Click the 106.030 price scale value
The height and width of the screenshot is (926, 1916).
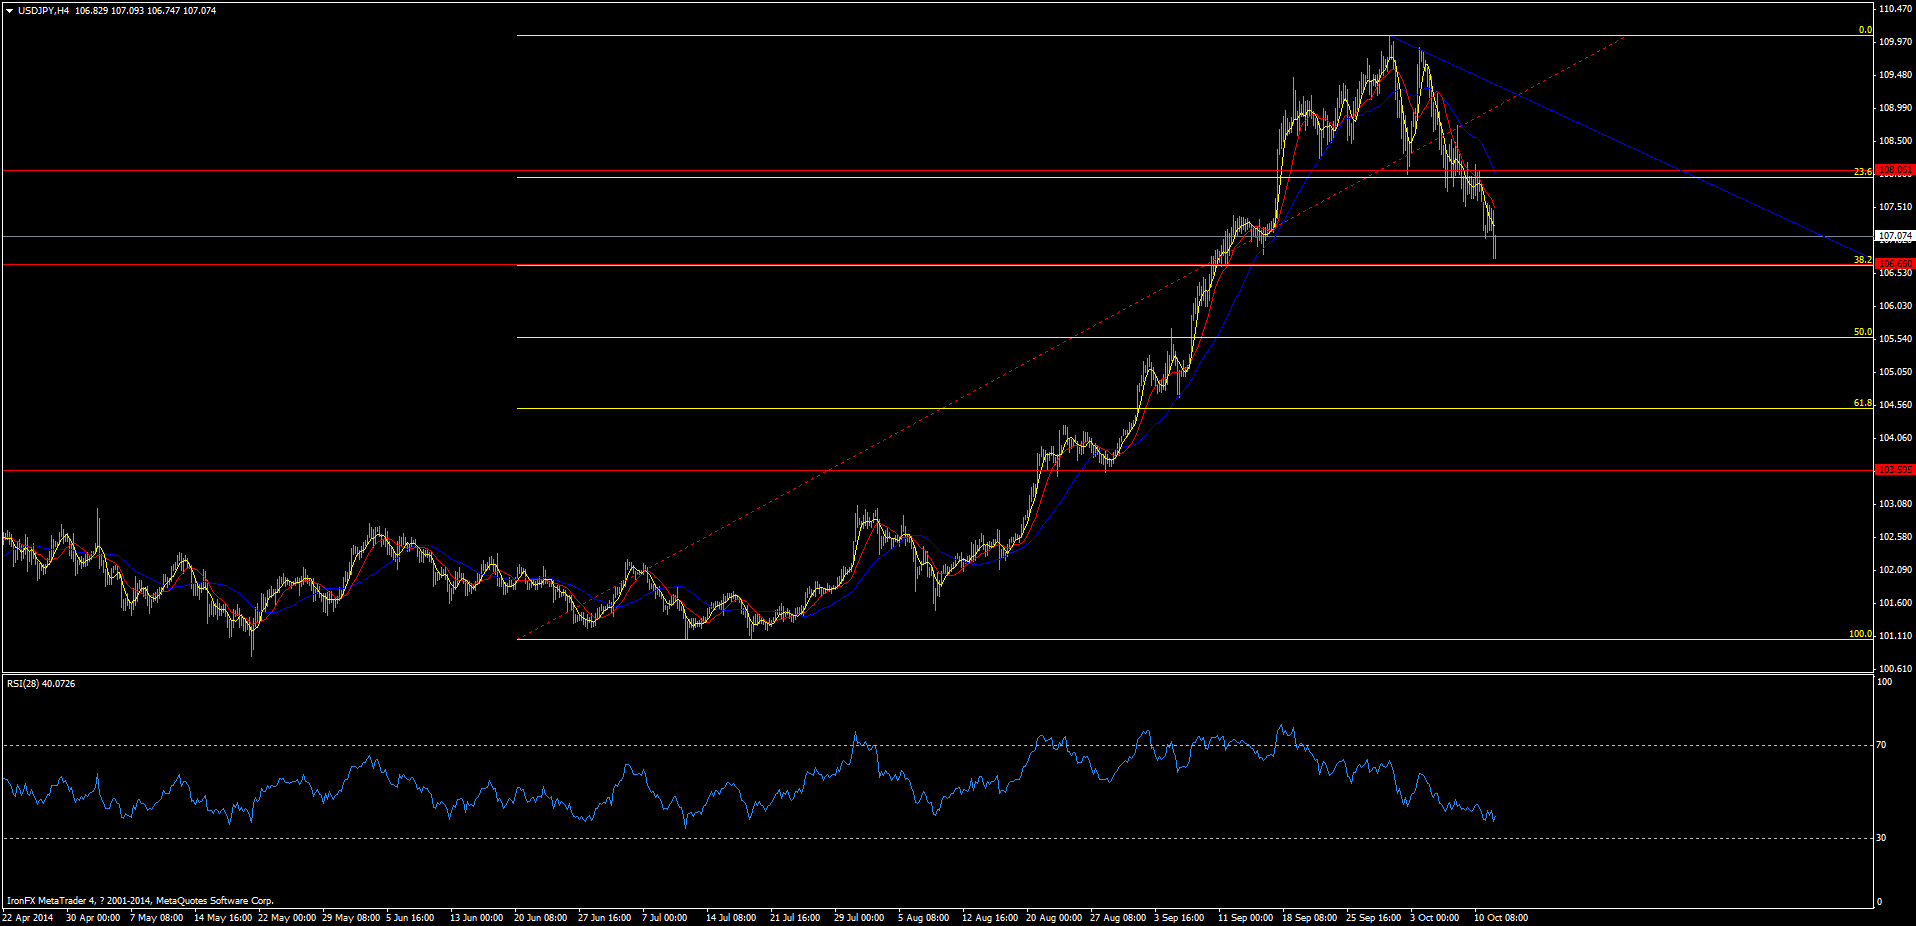pyautogui.click(x=1896, y=306)
